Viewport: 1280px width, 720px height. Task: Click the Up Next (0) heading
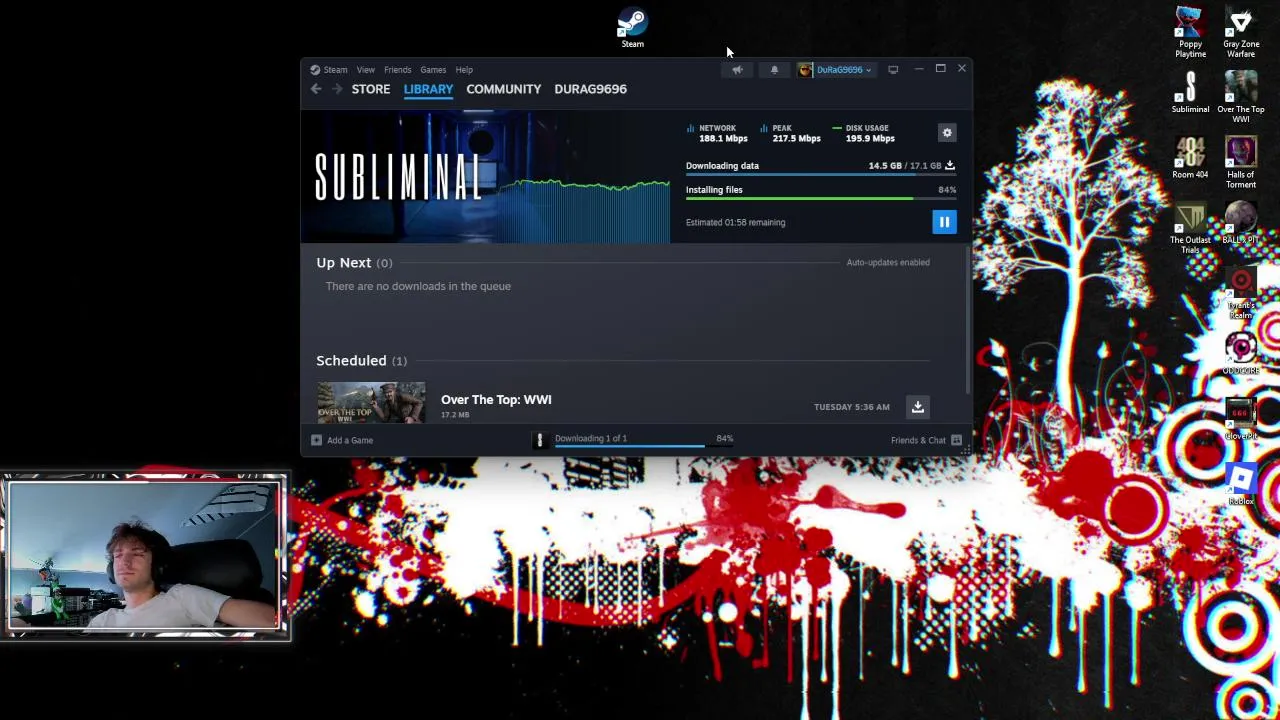tap(354, 263)
